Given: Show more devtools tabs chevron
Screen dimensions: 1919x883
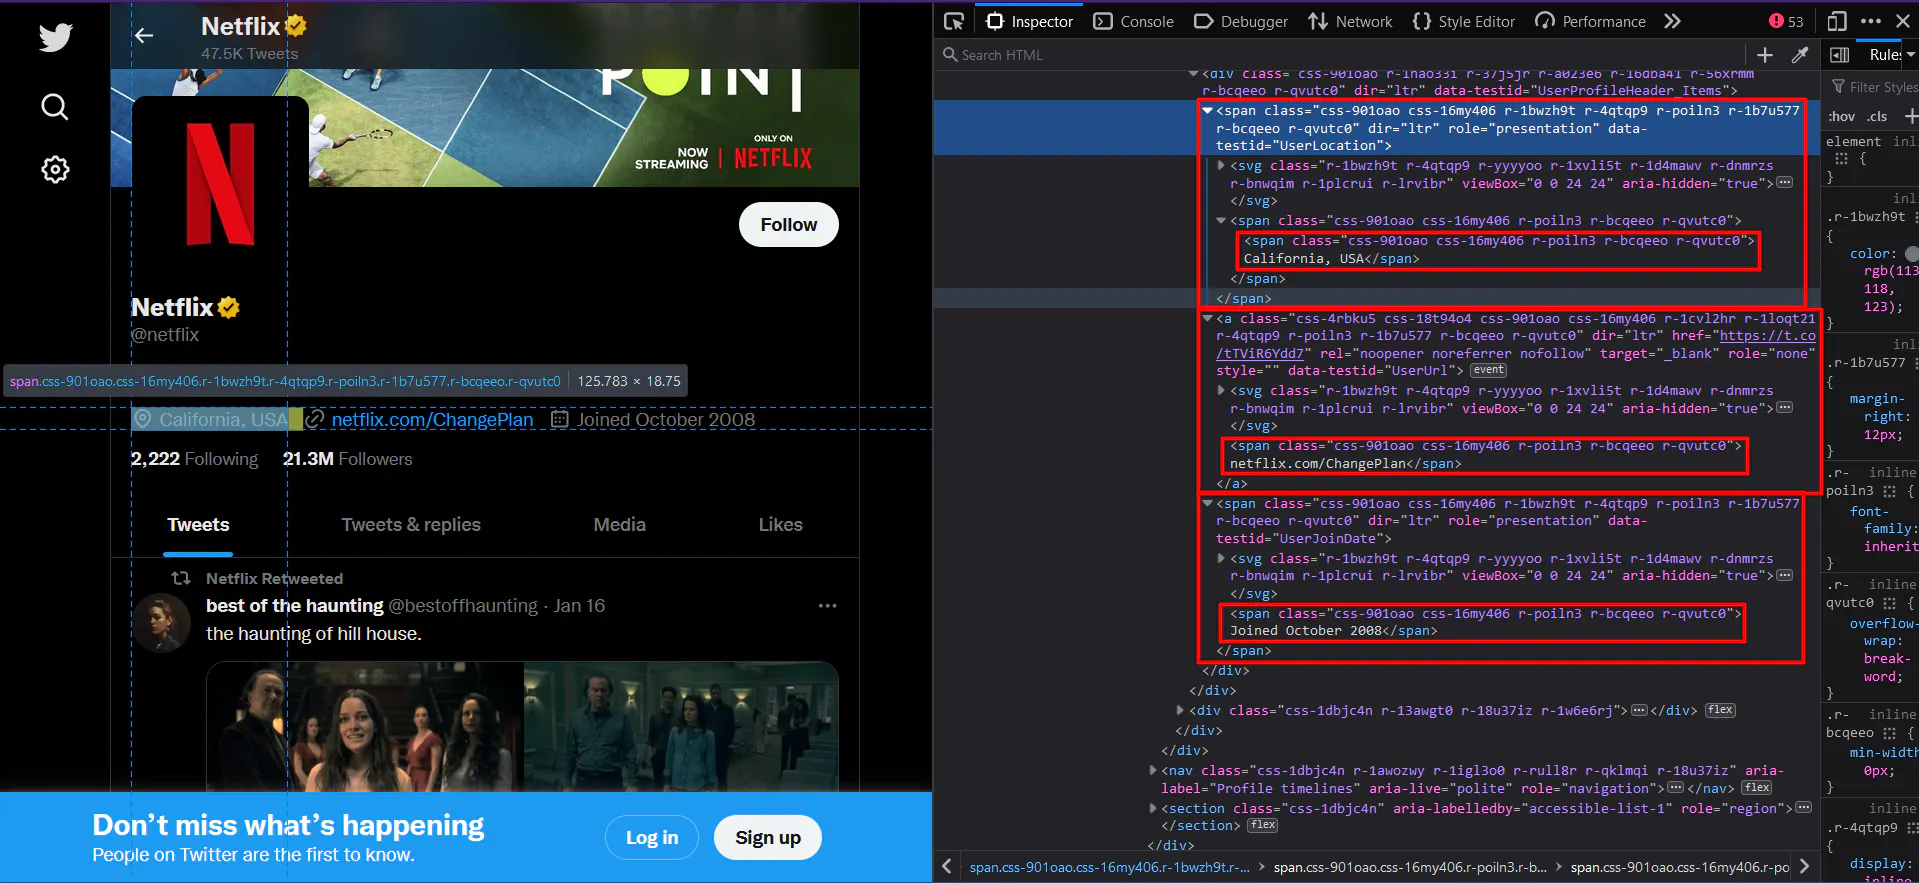Looking at the screenshot, I should (1673, 21).
